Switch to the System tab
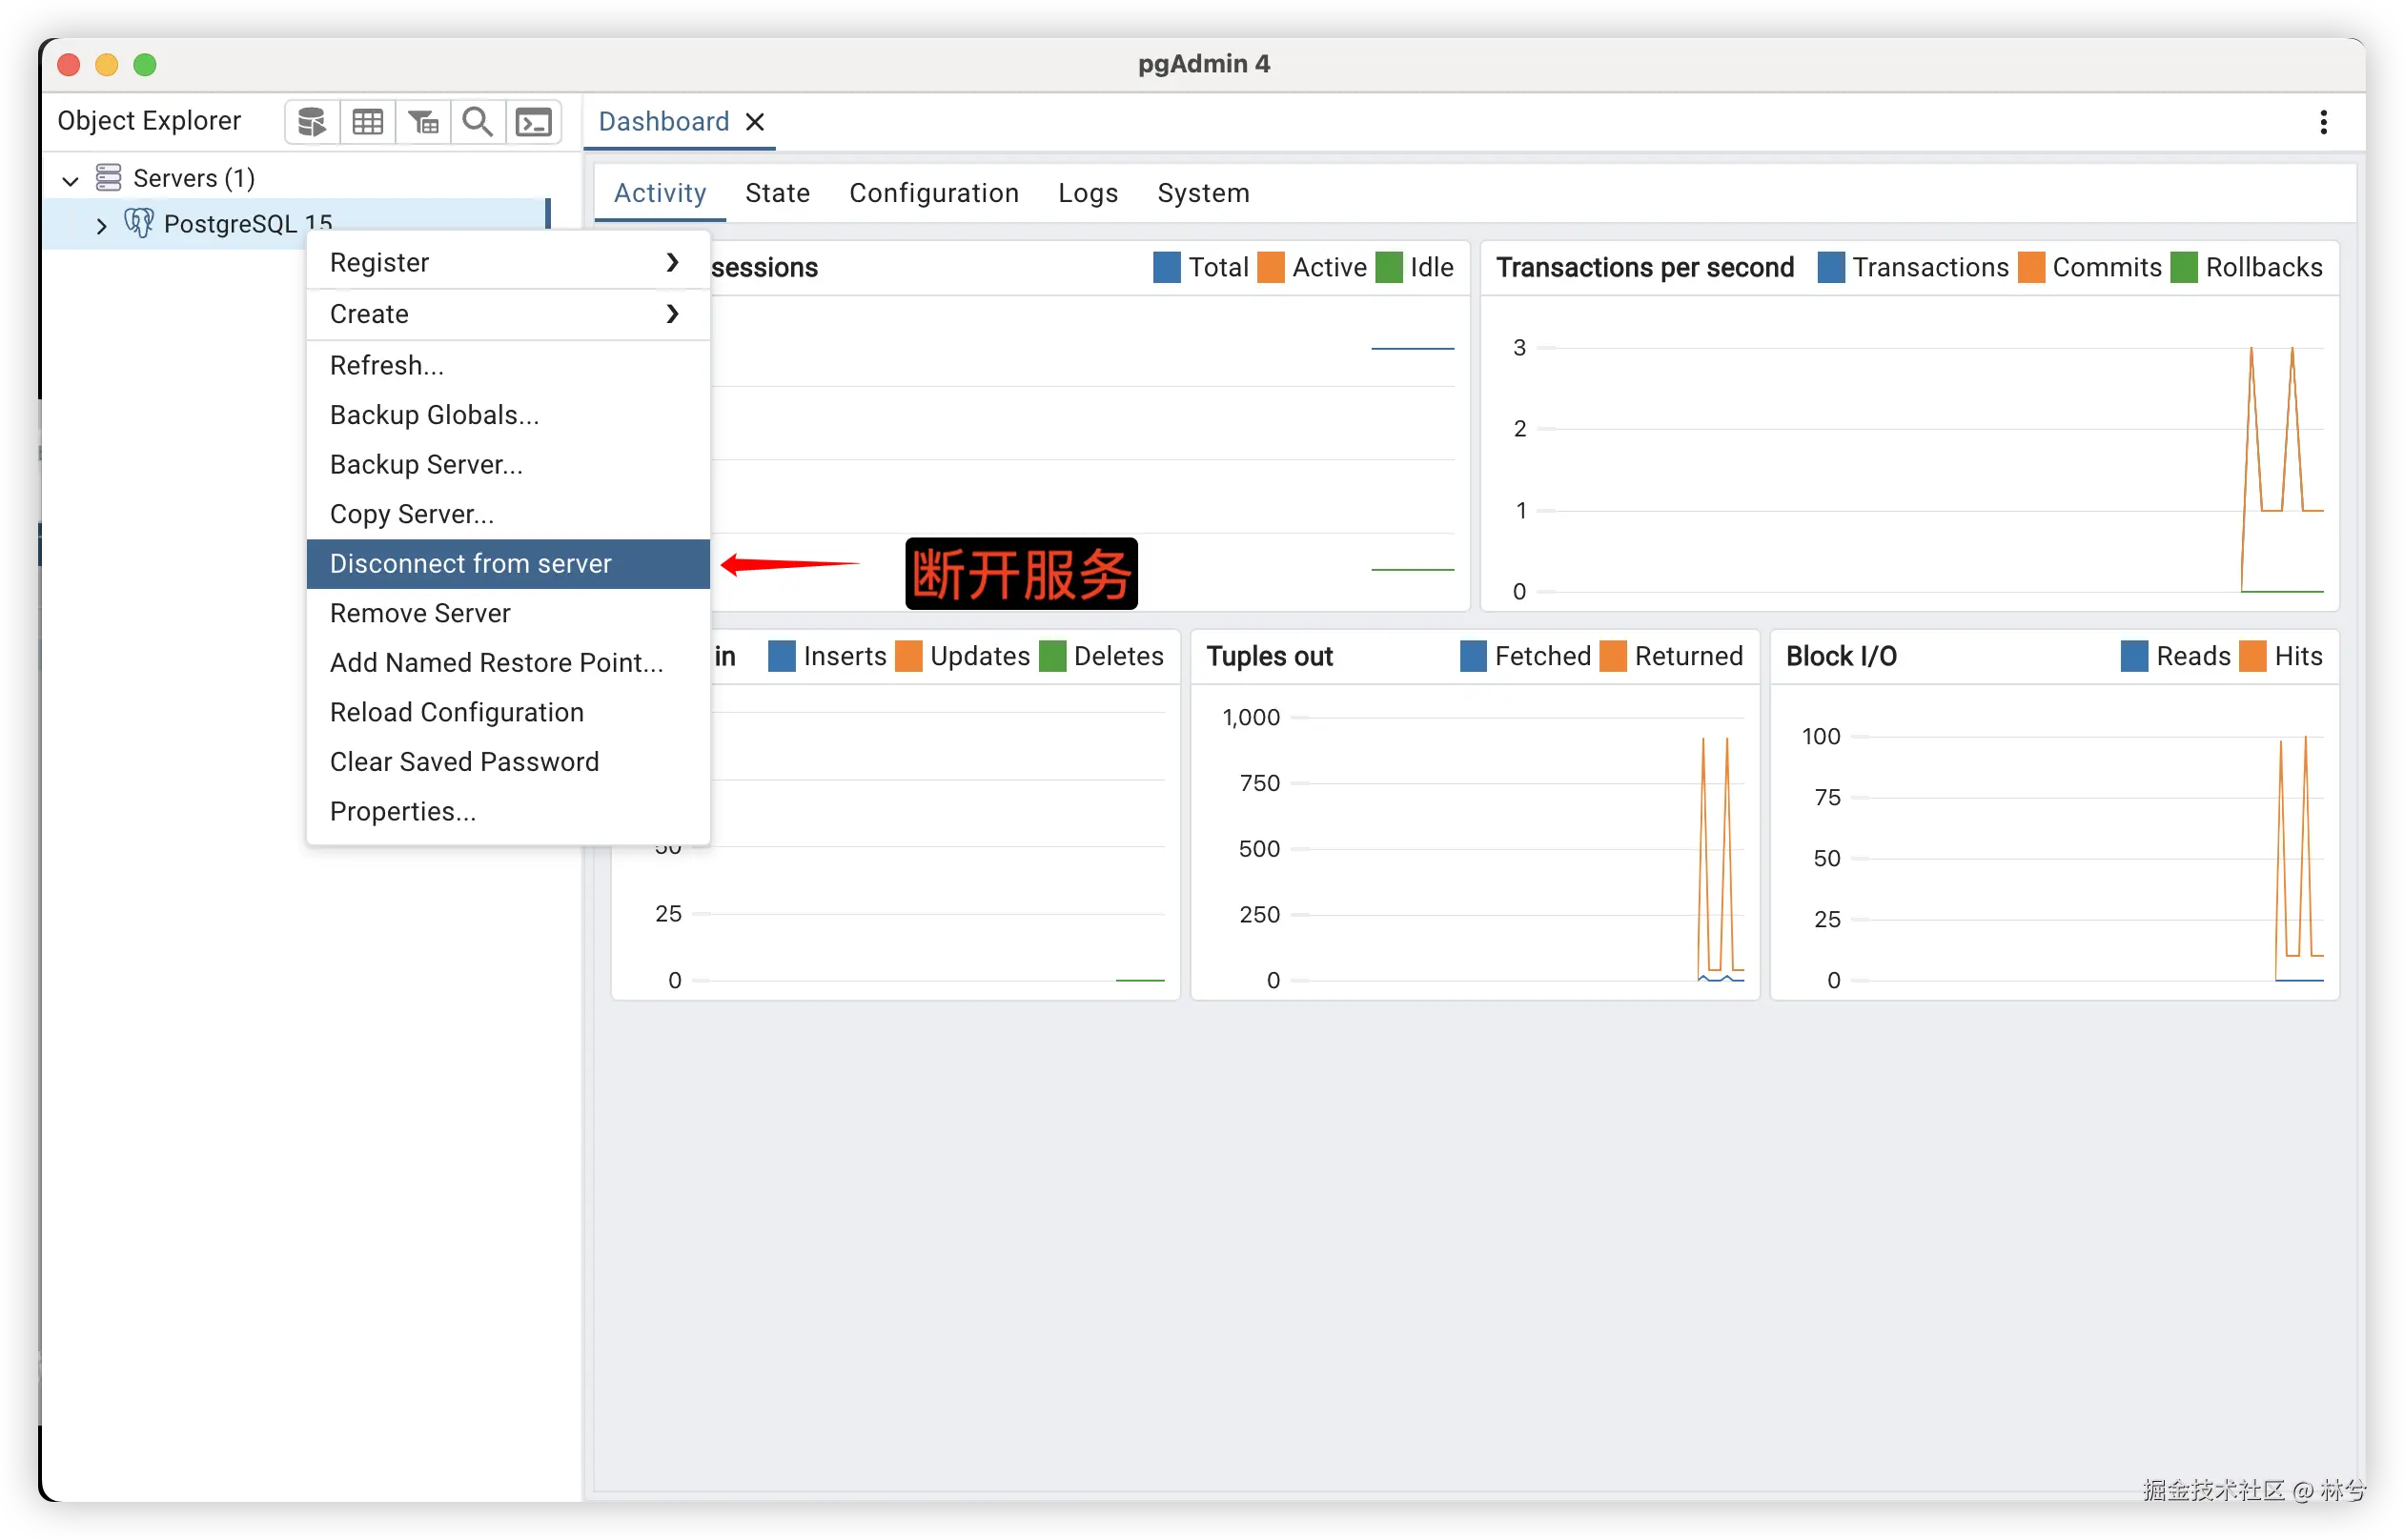This screenshot has height=1540, width=2404. point(1203,193)
